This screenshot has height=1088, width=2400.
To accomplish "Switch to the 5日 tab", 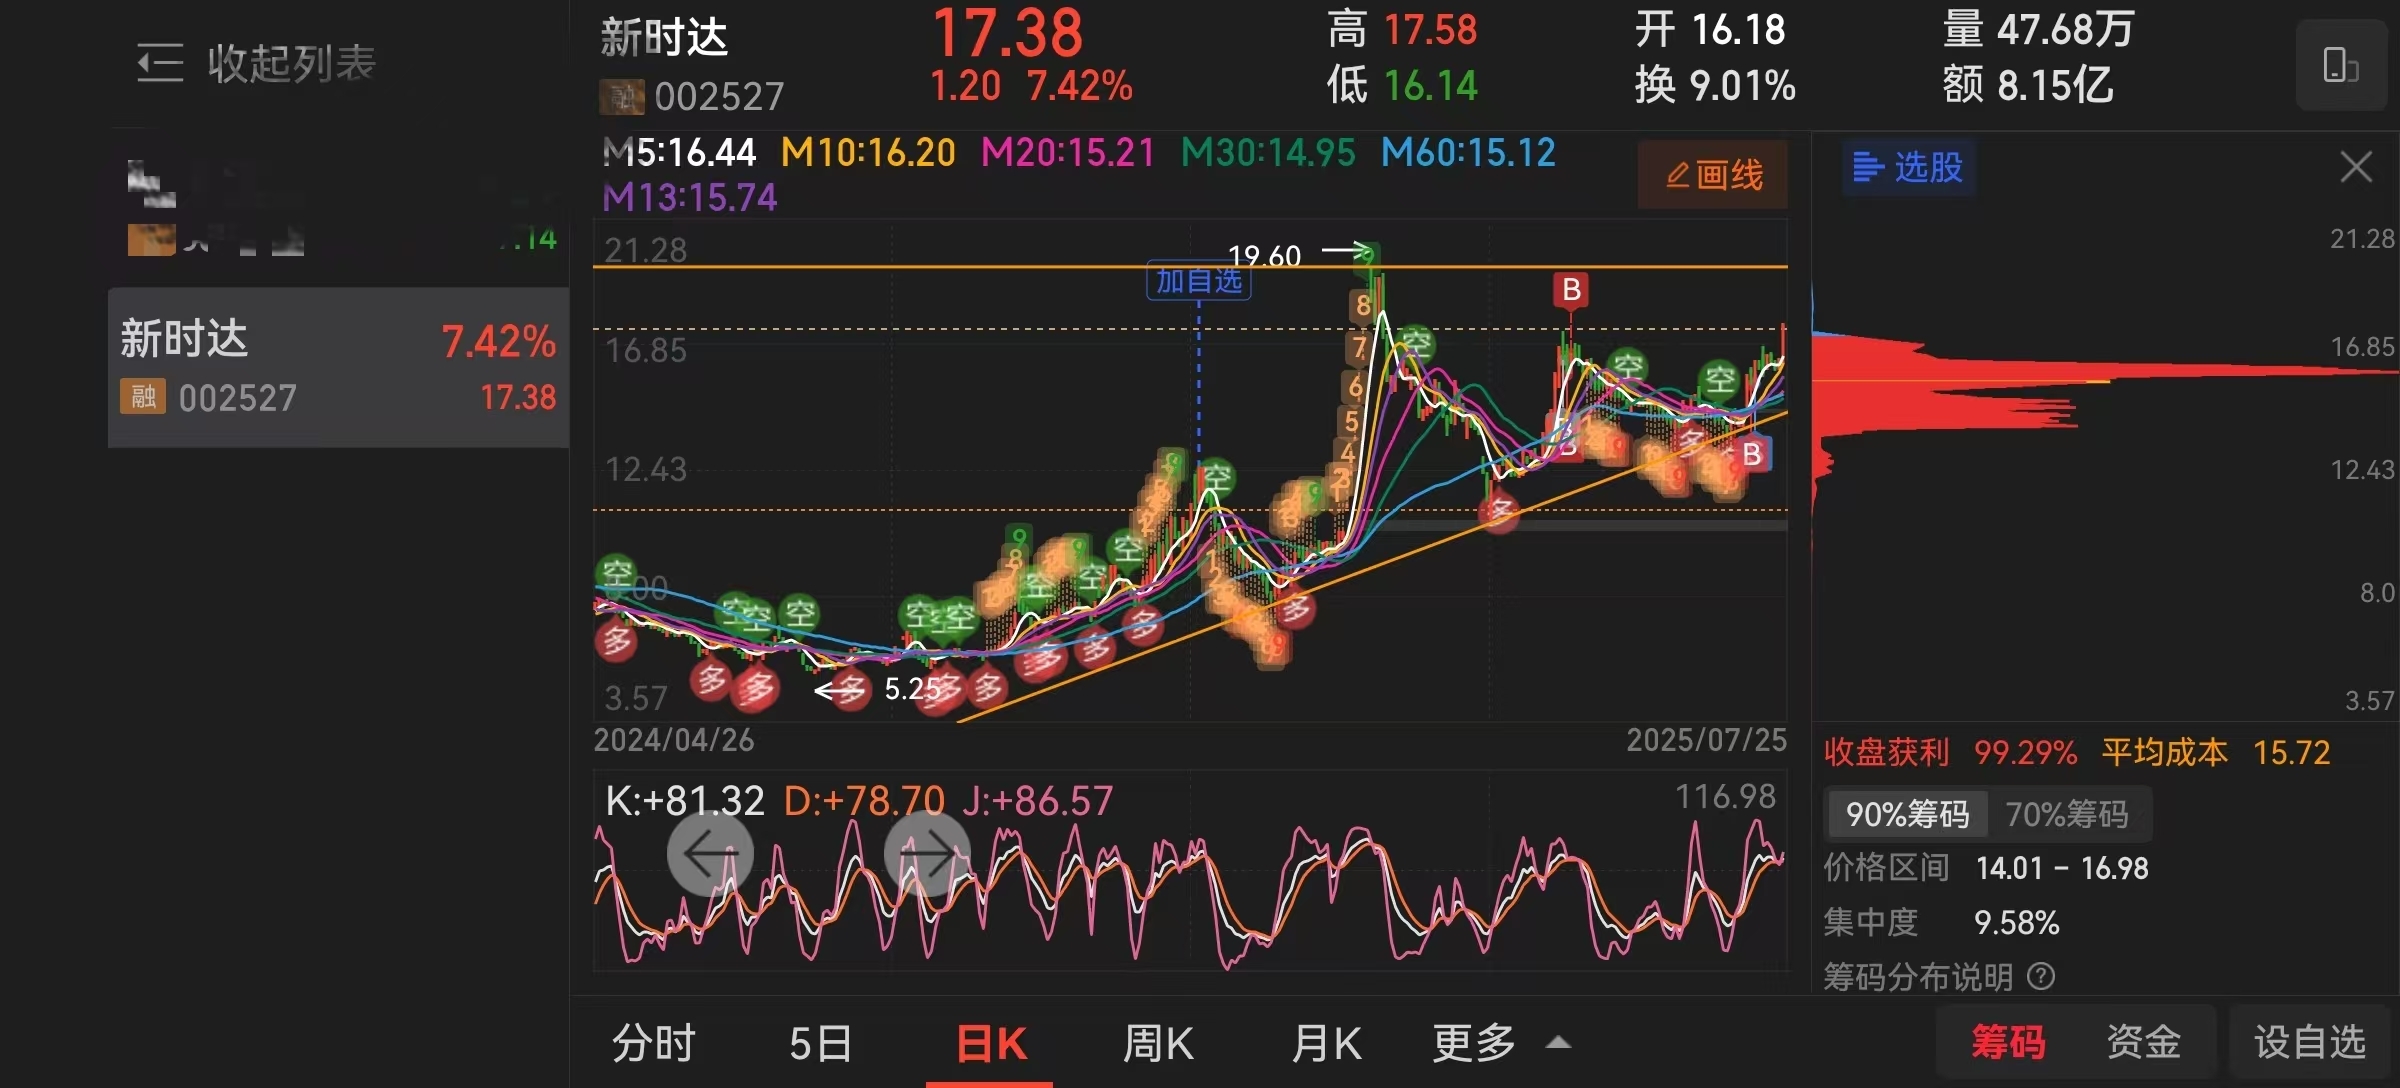I will tap(820, 1043).
